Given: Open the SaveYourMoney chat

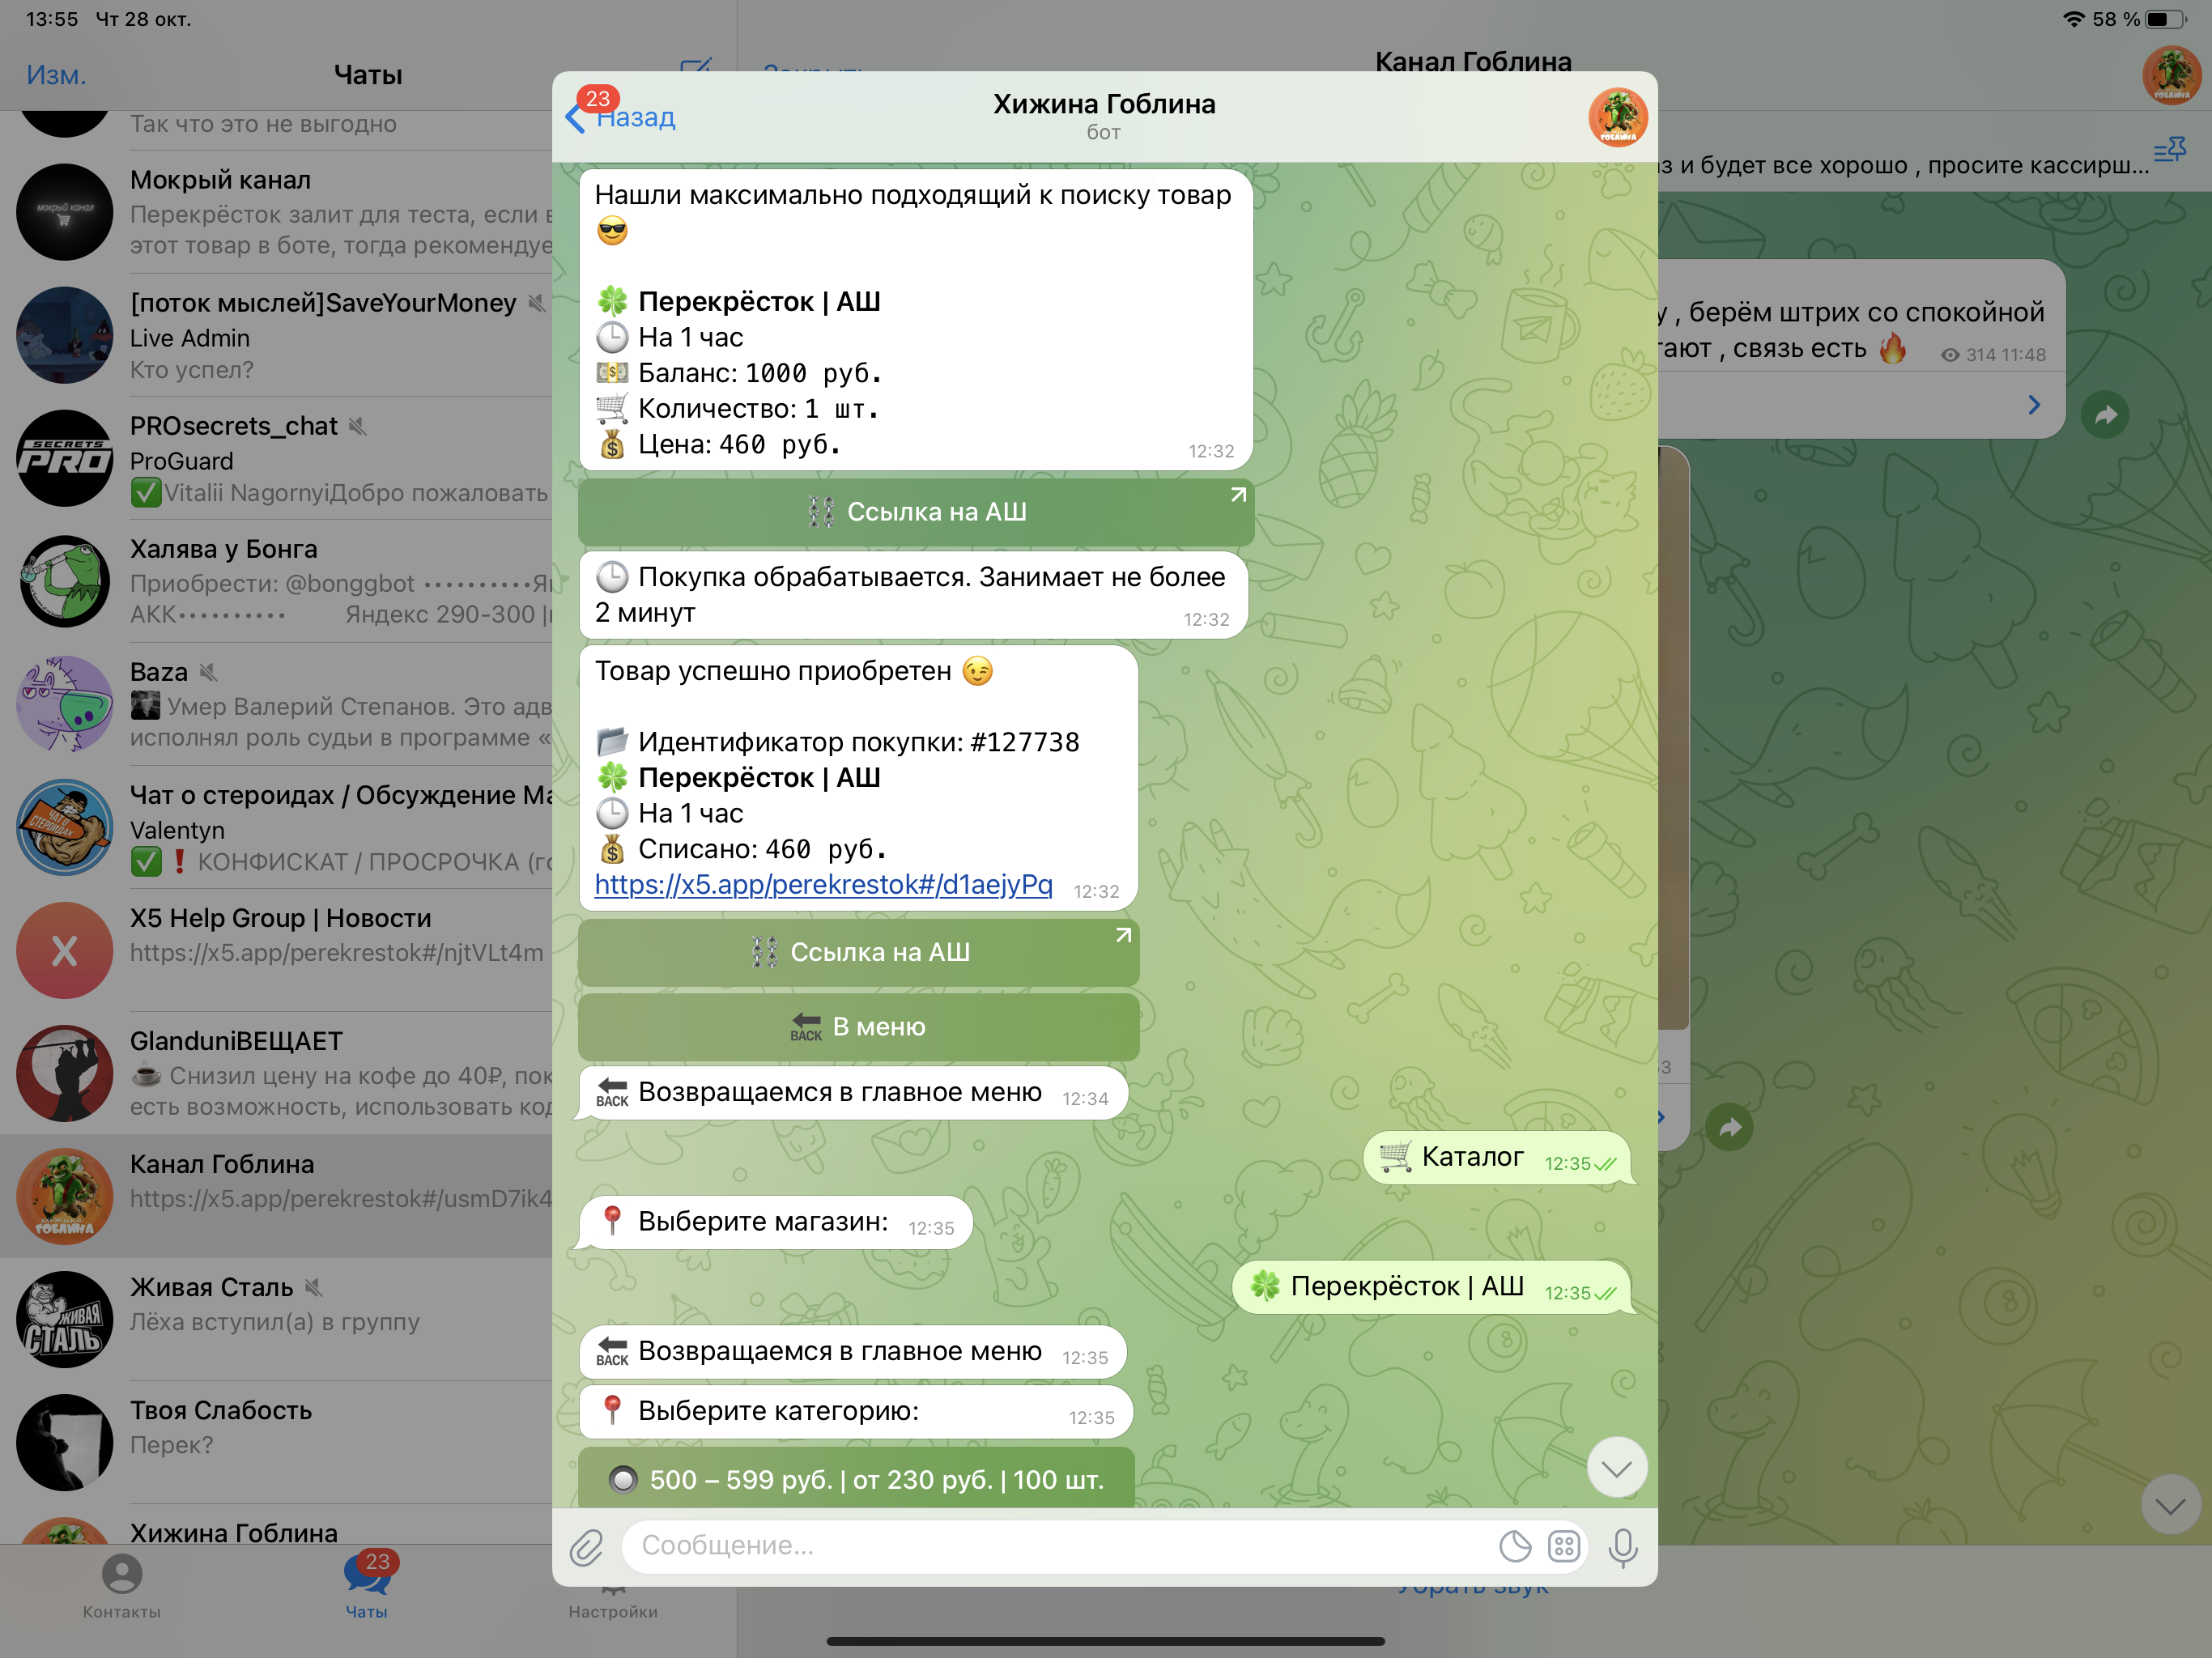Looking at the screenshot, I should 276,335.
